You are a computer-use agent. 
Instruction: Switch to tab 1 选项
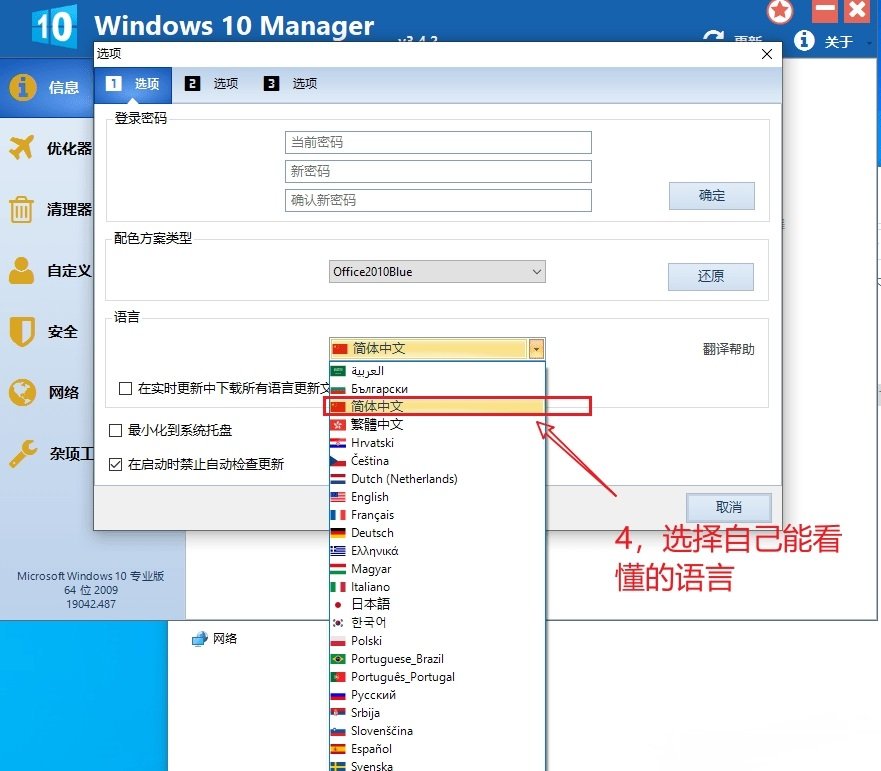click(x=133, y=84)
